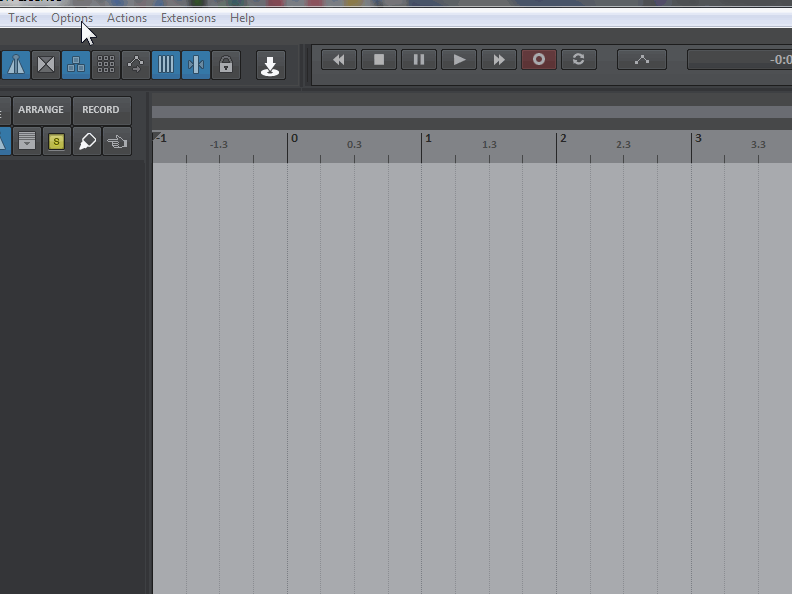This screenshot has width=792, height=594.
Task: Click the automation envelope transport button
Action: [642, 60]
